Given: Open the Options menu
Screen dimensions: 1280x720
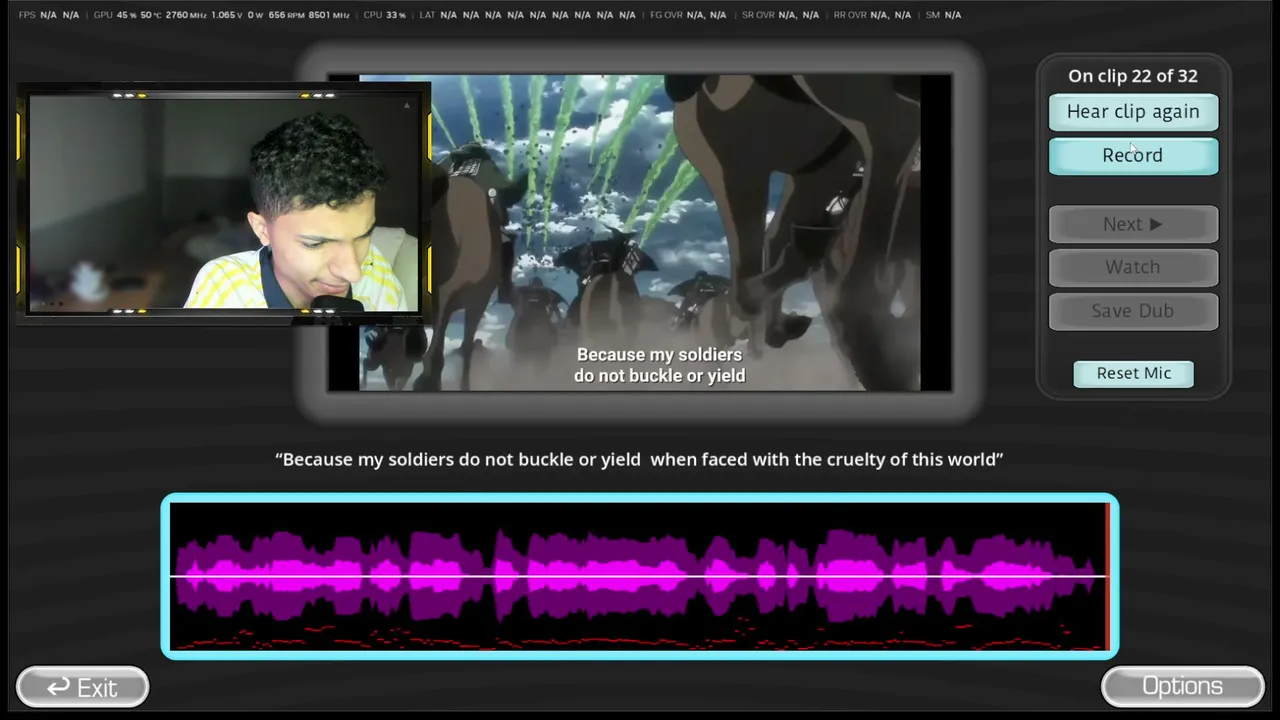Looking at the screenshot, I should [1182, 686].
